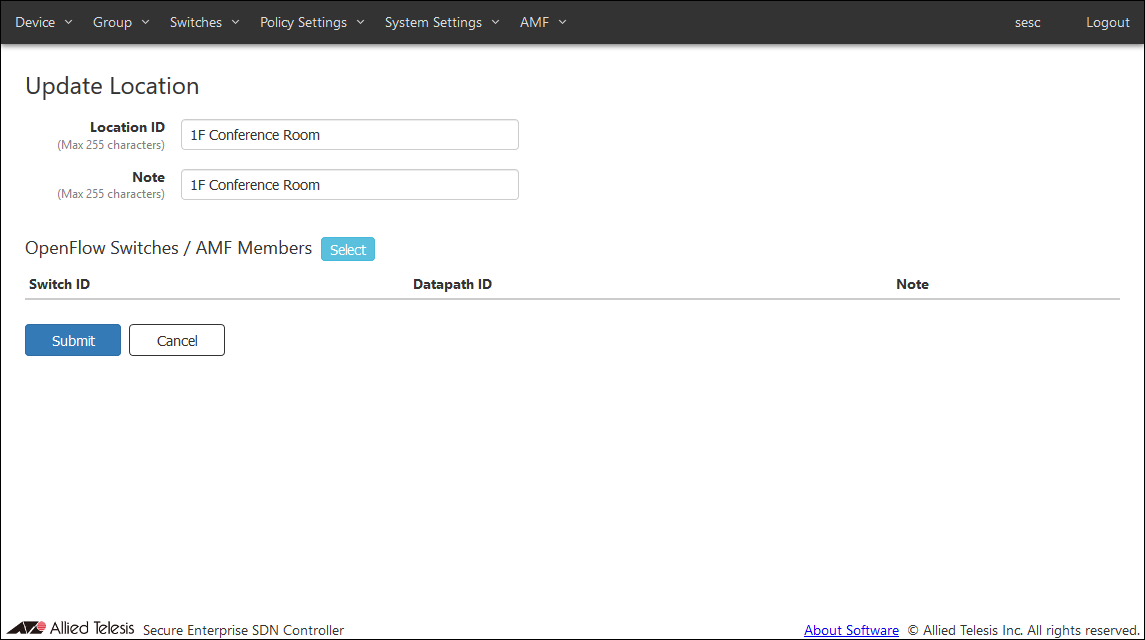Expand the System Settings dropdown

[x=441, y=22]
